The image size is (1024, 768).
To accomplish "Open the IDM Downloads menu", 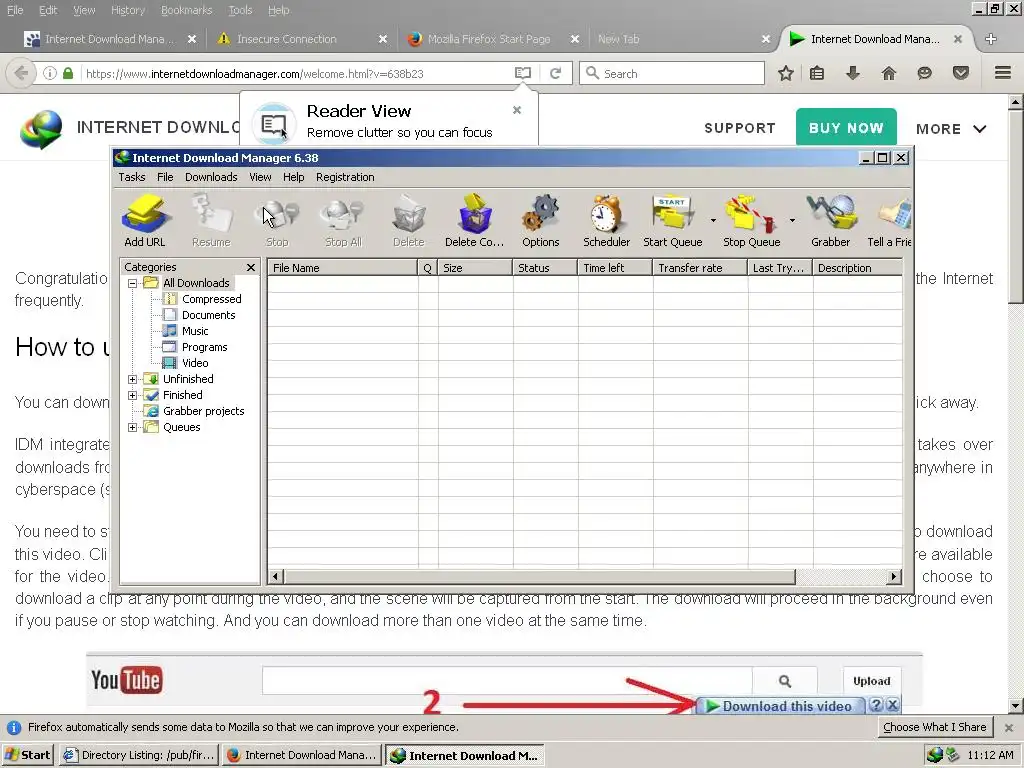I will [211, 177].
